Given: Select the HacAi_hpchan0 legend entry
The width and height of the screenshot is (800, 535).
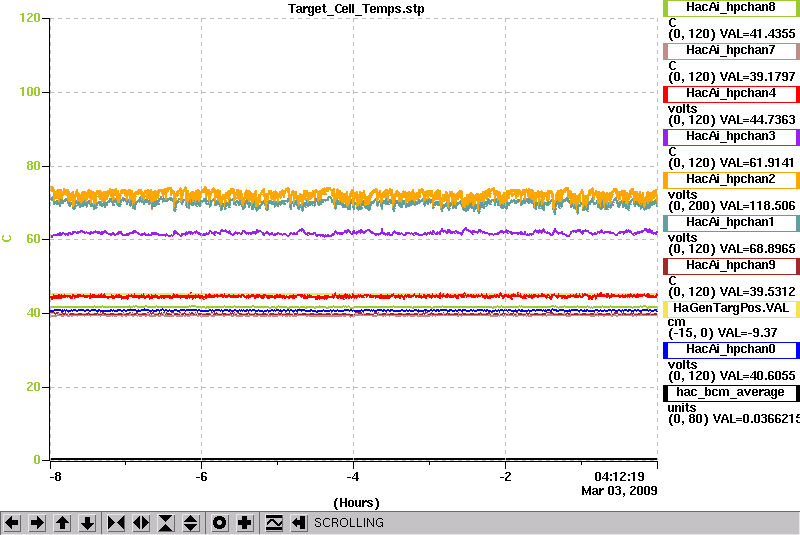Looking at the screenshot, I should pos(731,350).
